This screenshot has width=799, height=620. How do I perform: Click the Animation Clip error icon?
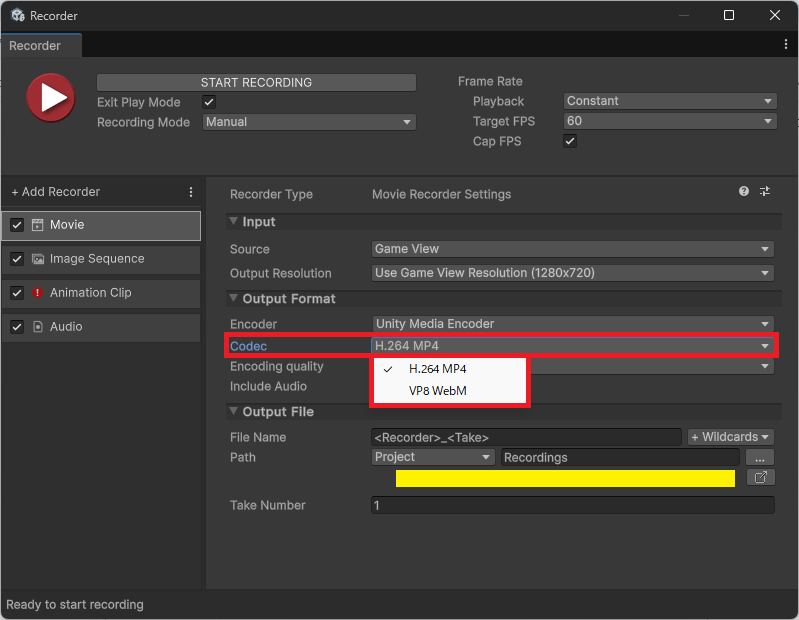[x=38, y=293]
